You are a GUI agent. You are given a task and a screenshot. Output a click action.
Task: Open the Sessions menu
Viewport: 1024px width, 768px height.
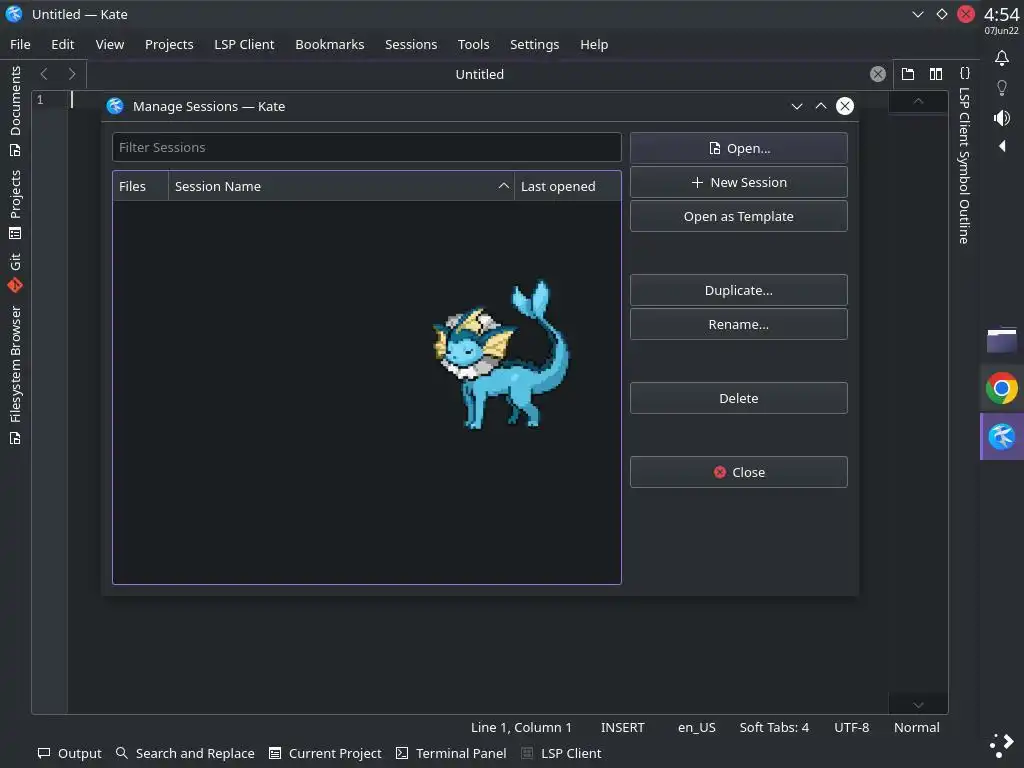tap(411, 44)
